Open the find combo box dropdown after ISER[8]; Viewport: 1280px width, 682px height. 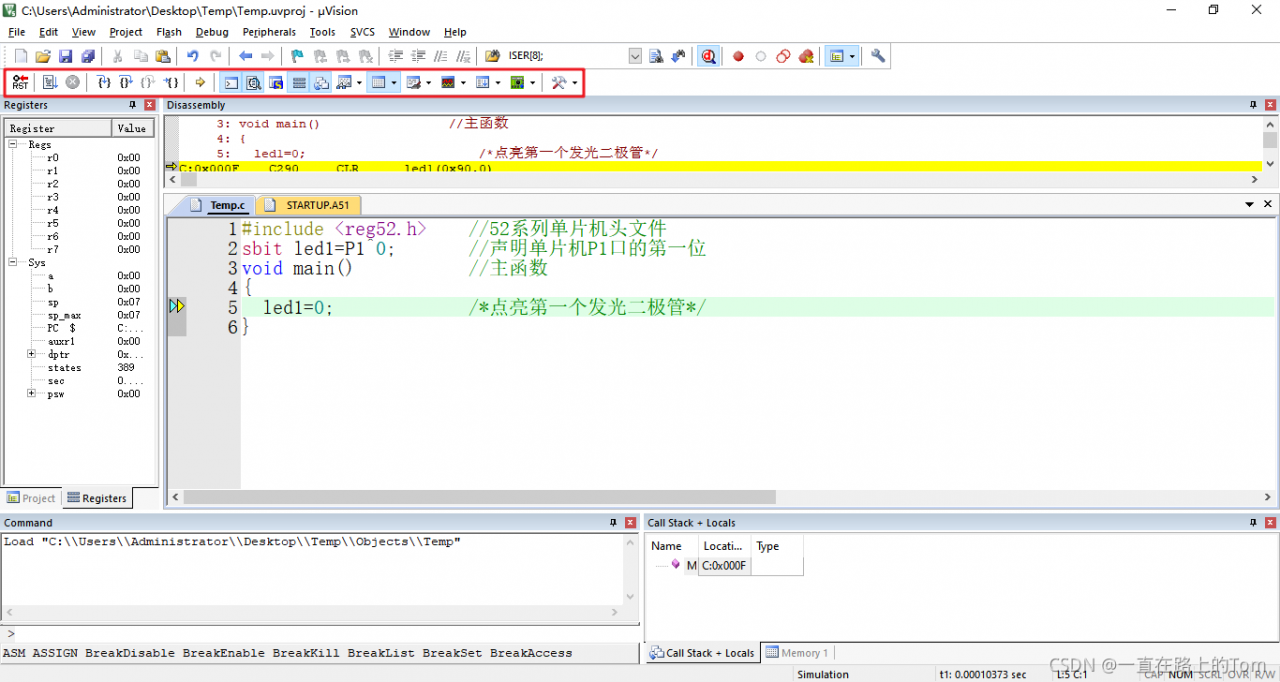635,56
